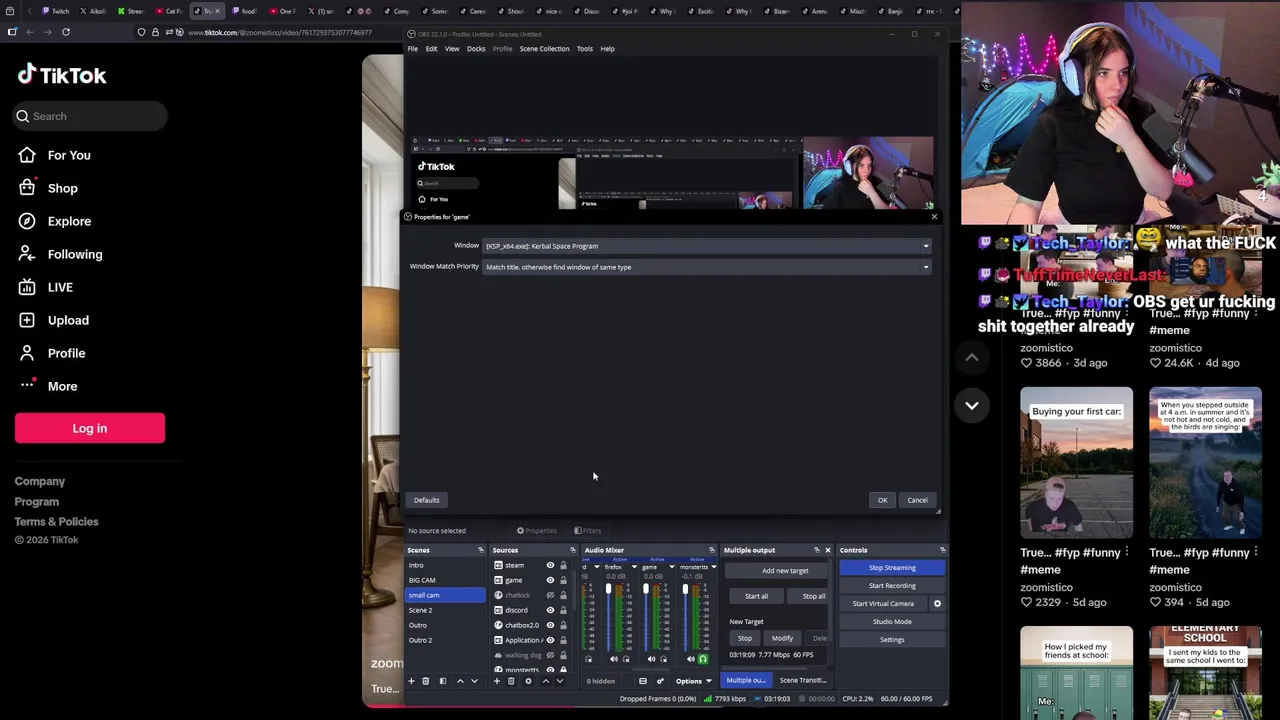Go to next TikTok video with down arrow
Image resolution: width=1280 pixels, height=720 pixels.
pyautogui.click(x=972, y=405)
